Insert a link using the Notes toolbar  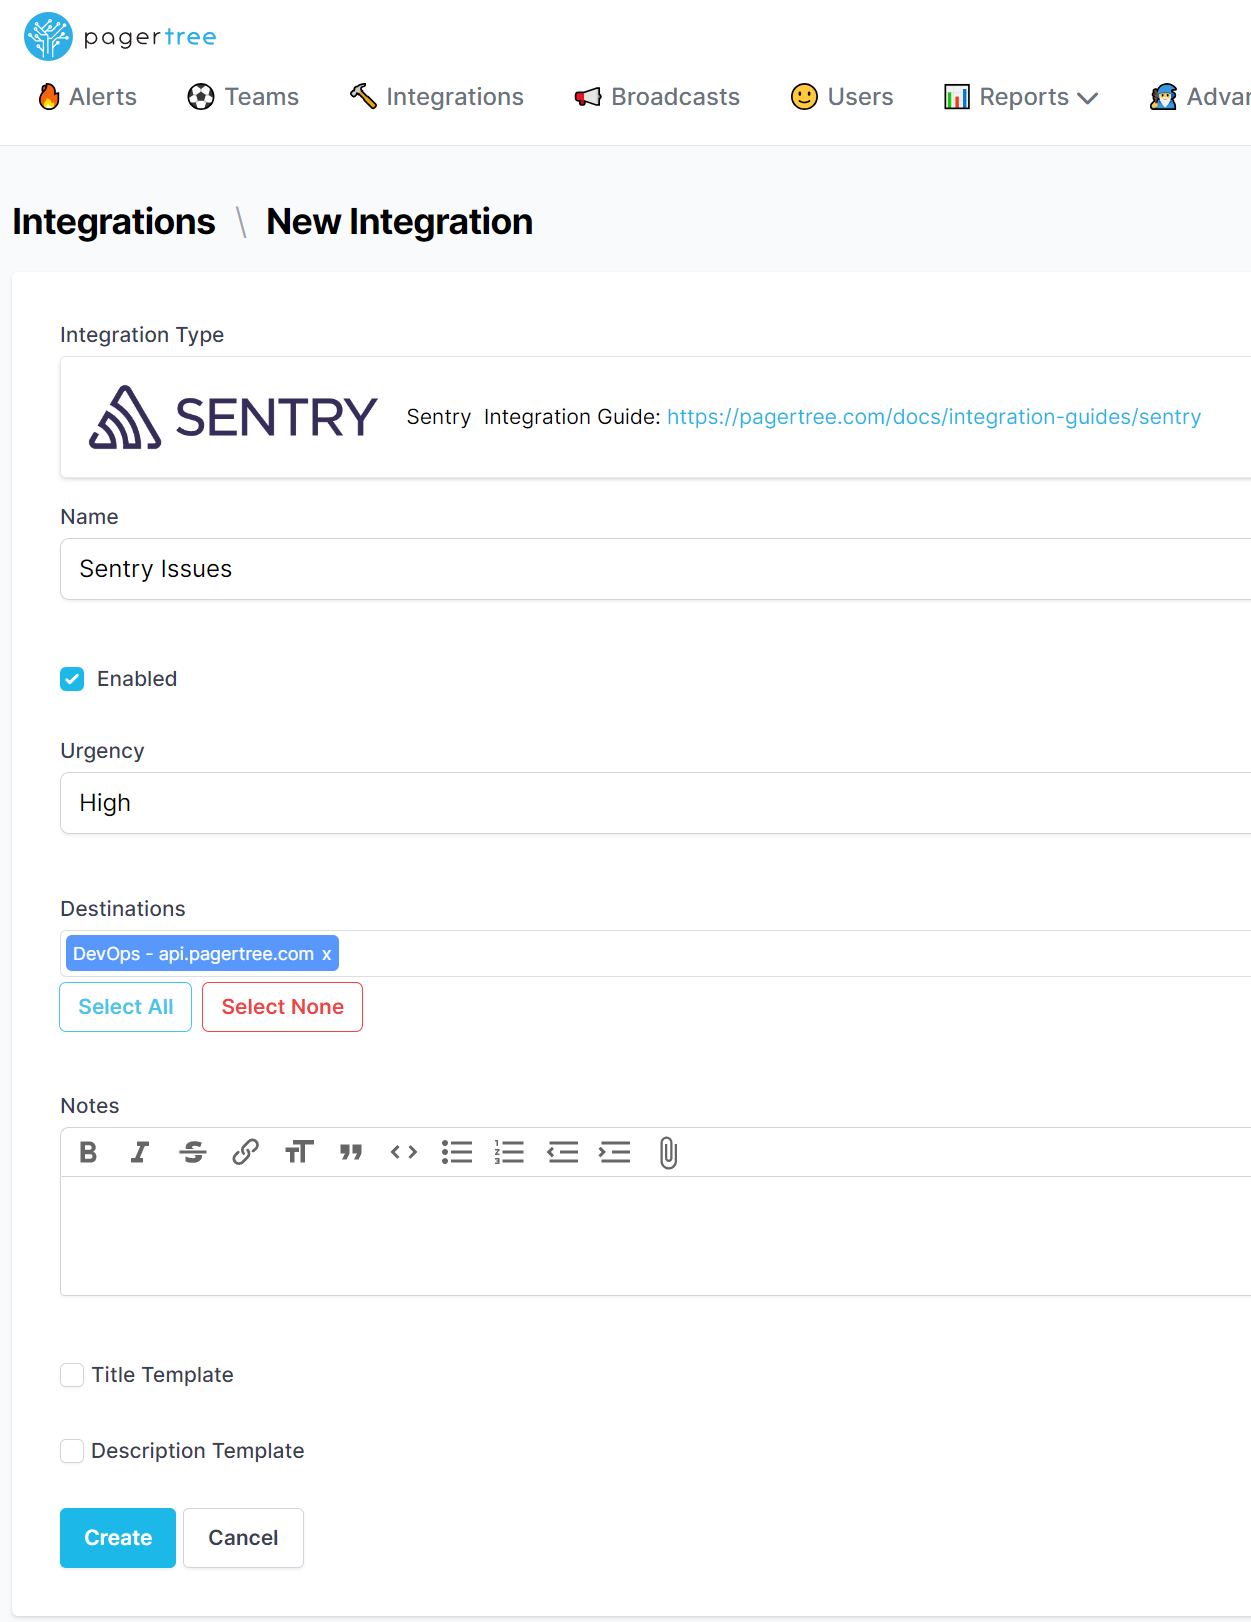tap(245, 1152)
